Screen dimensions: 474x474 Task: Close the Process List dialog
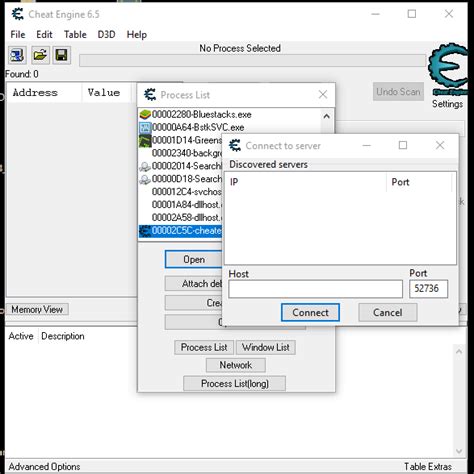tap(323, 94)
